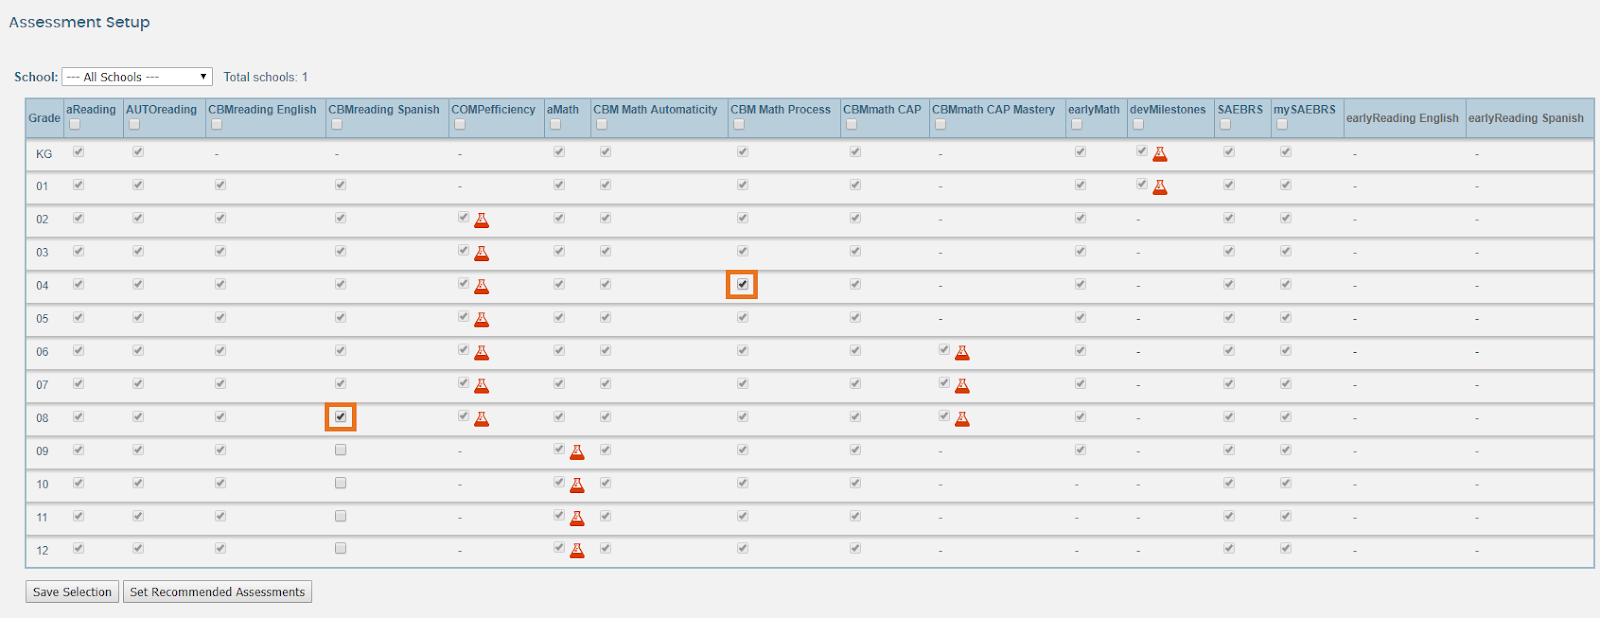Click the flask icon in grade 08 CBMmath CAP Mastery
The width and height of the screenshot is (1600, 618).
tap(962, 418)
